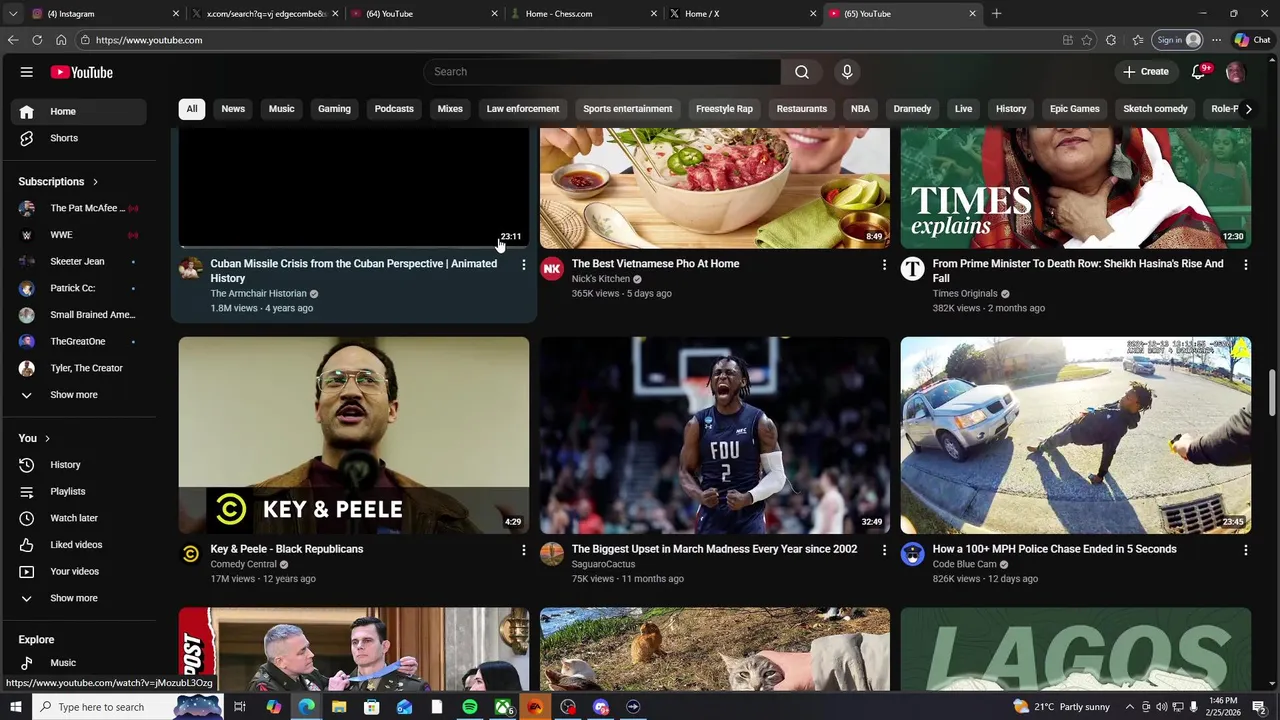Switch to Home - Chess.com browser tab
This screenshot has width=1280, height=720.
click(582, 14)
